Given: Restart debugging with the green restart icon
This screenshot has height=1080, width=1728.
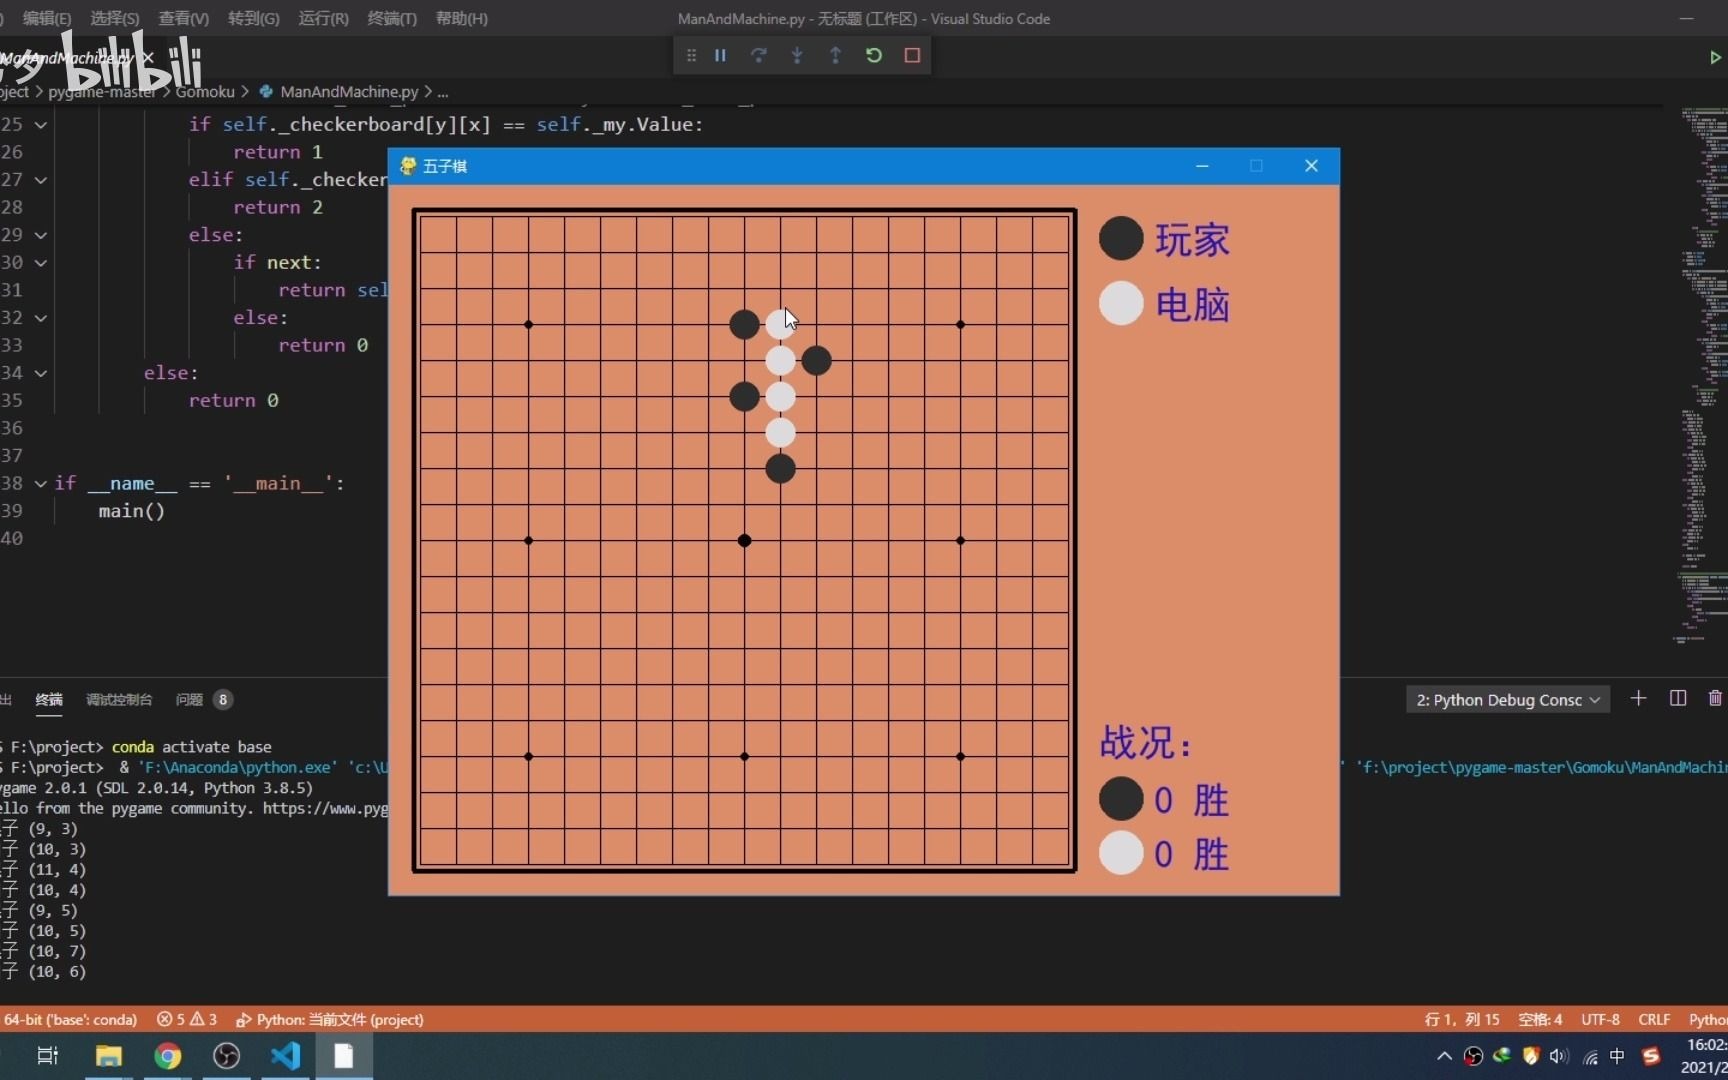Looking at the screenshot, I should 874,55.
